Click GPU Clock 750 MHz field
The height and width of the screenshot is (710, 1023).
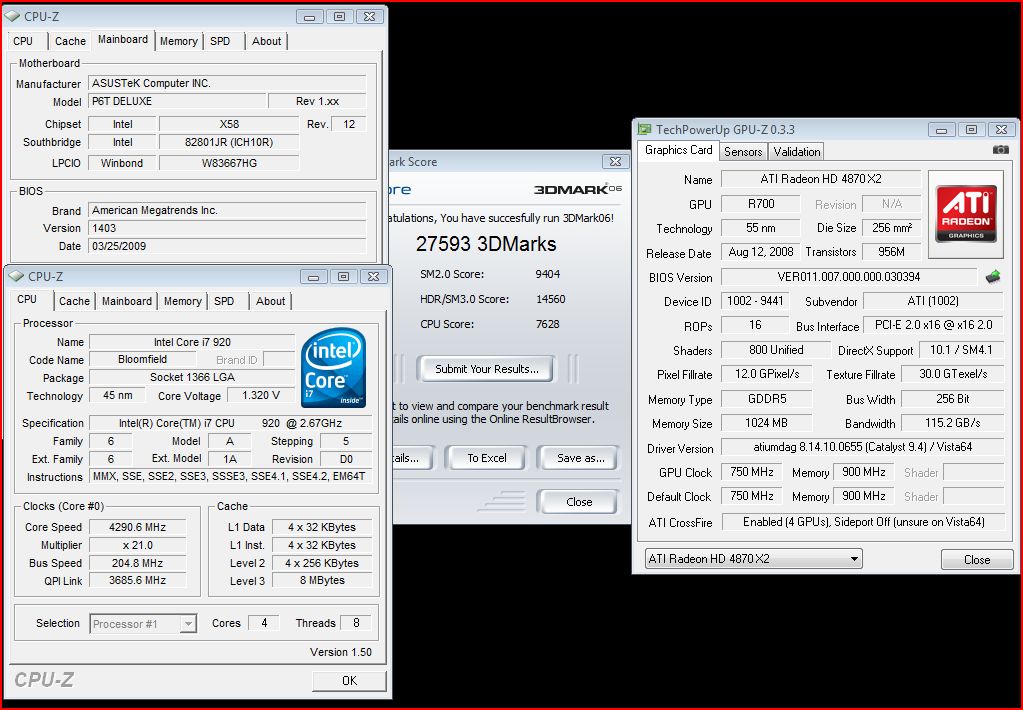pos(752,472)
